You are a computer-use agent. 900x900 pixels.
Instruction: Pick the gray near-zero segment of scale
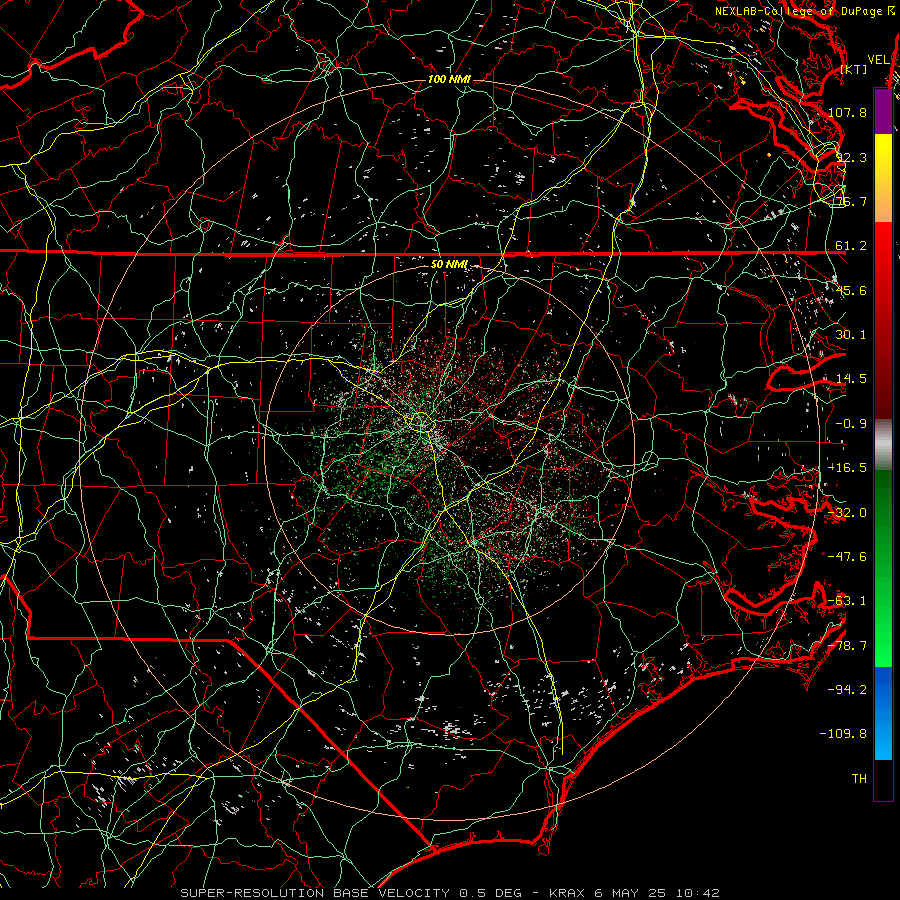pos(883,445)
